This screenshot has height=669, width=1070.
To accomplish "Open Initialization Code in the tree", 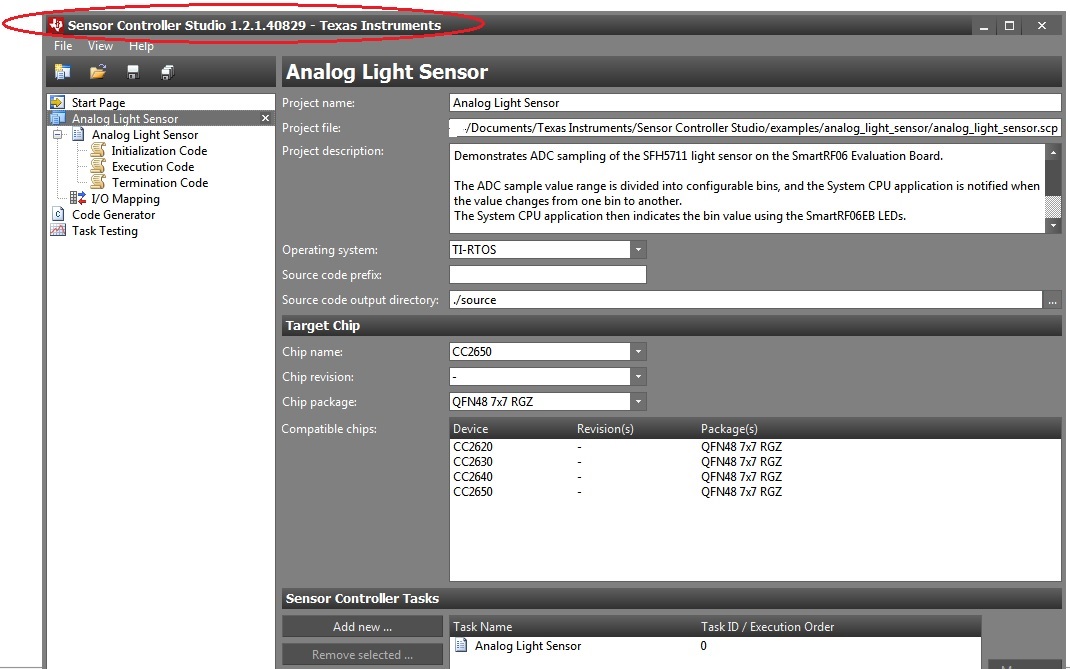I will 159,150.
